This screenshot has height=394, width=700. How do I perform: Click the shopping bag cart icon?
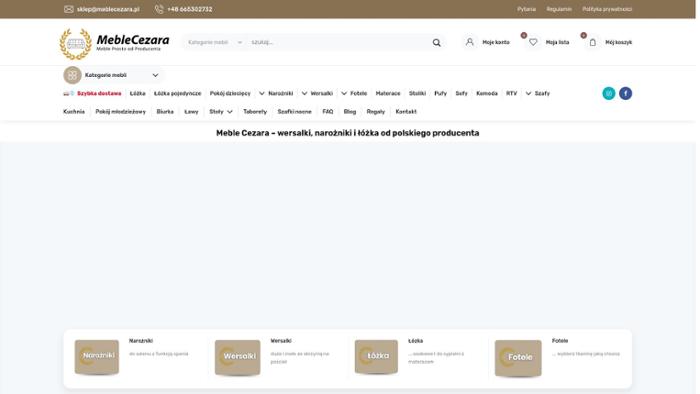click(592, 42)
